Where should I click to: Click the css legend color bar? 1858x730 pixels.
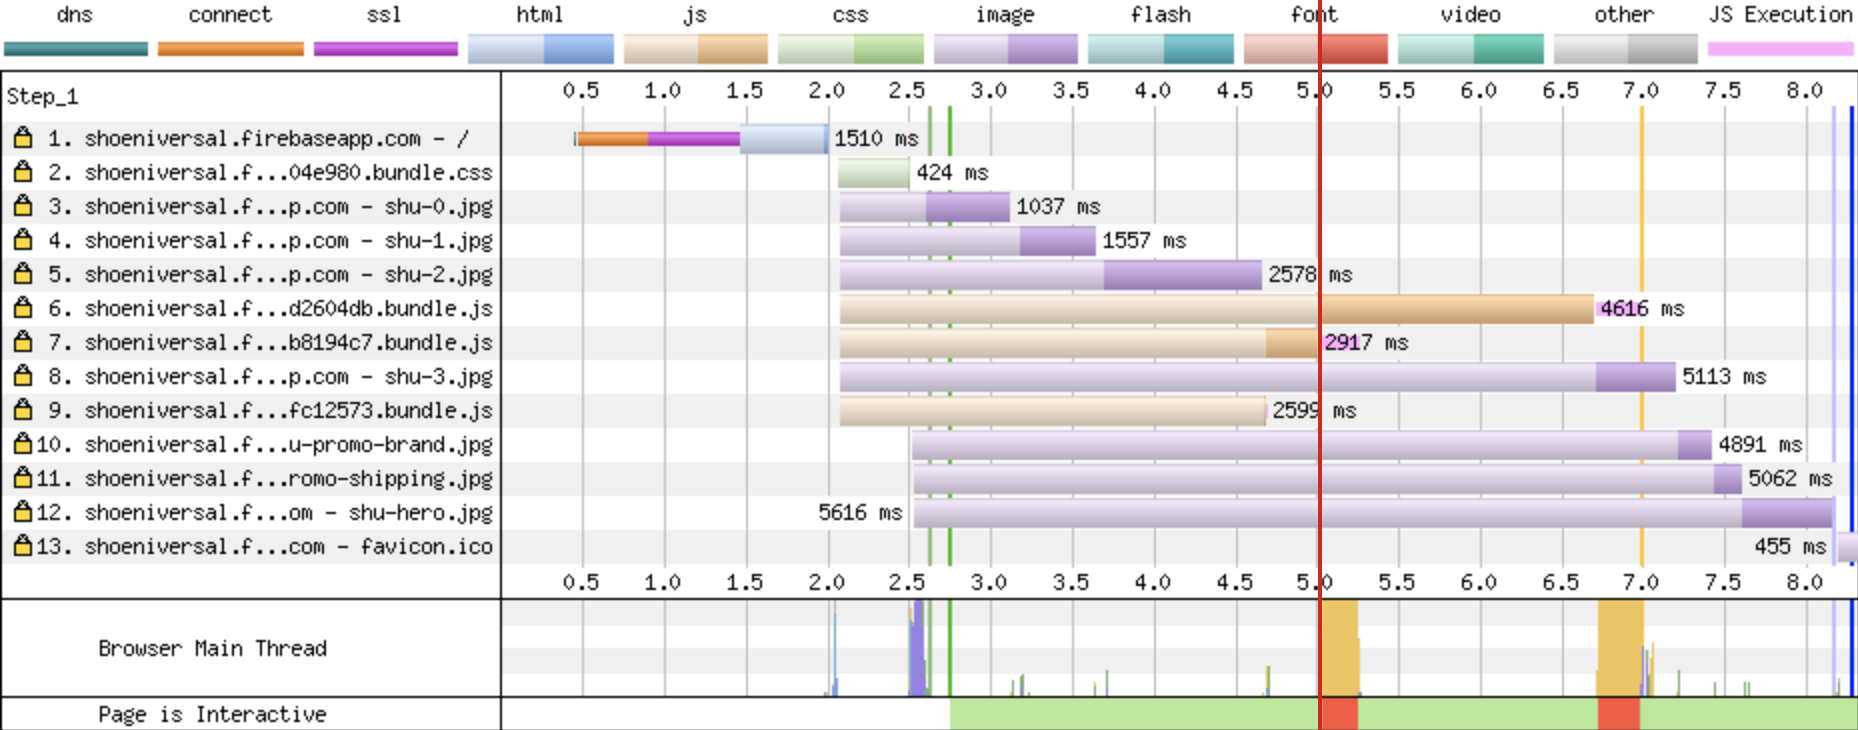(x=851, y=49)
